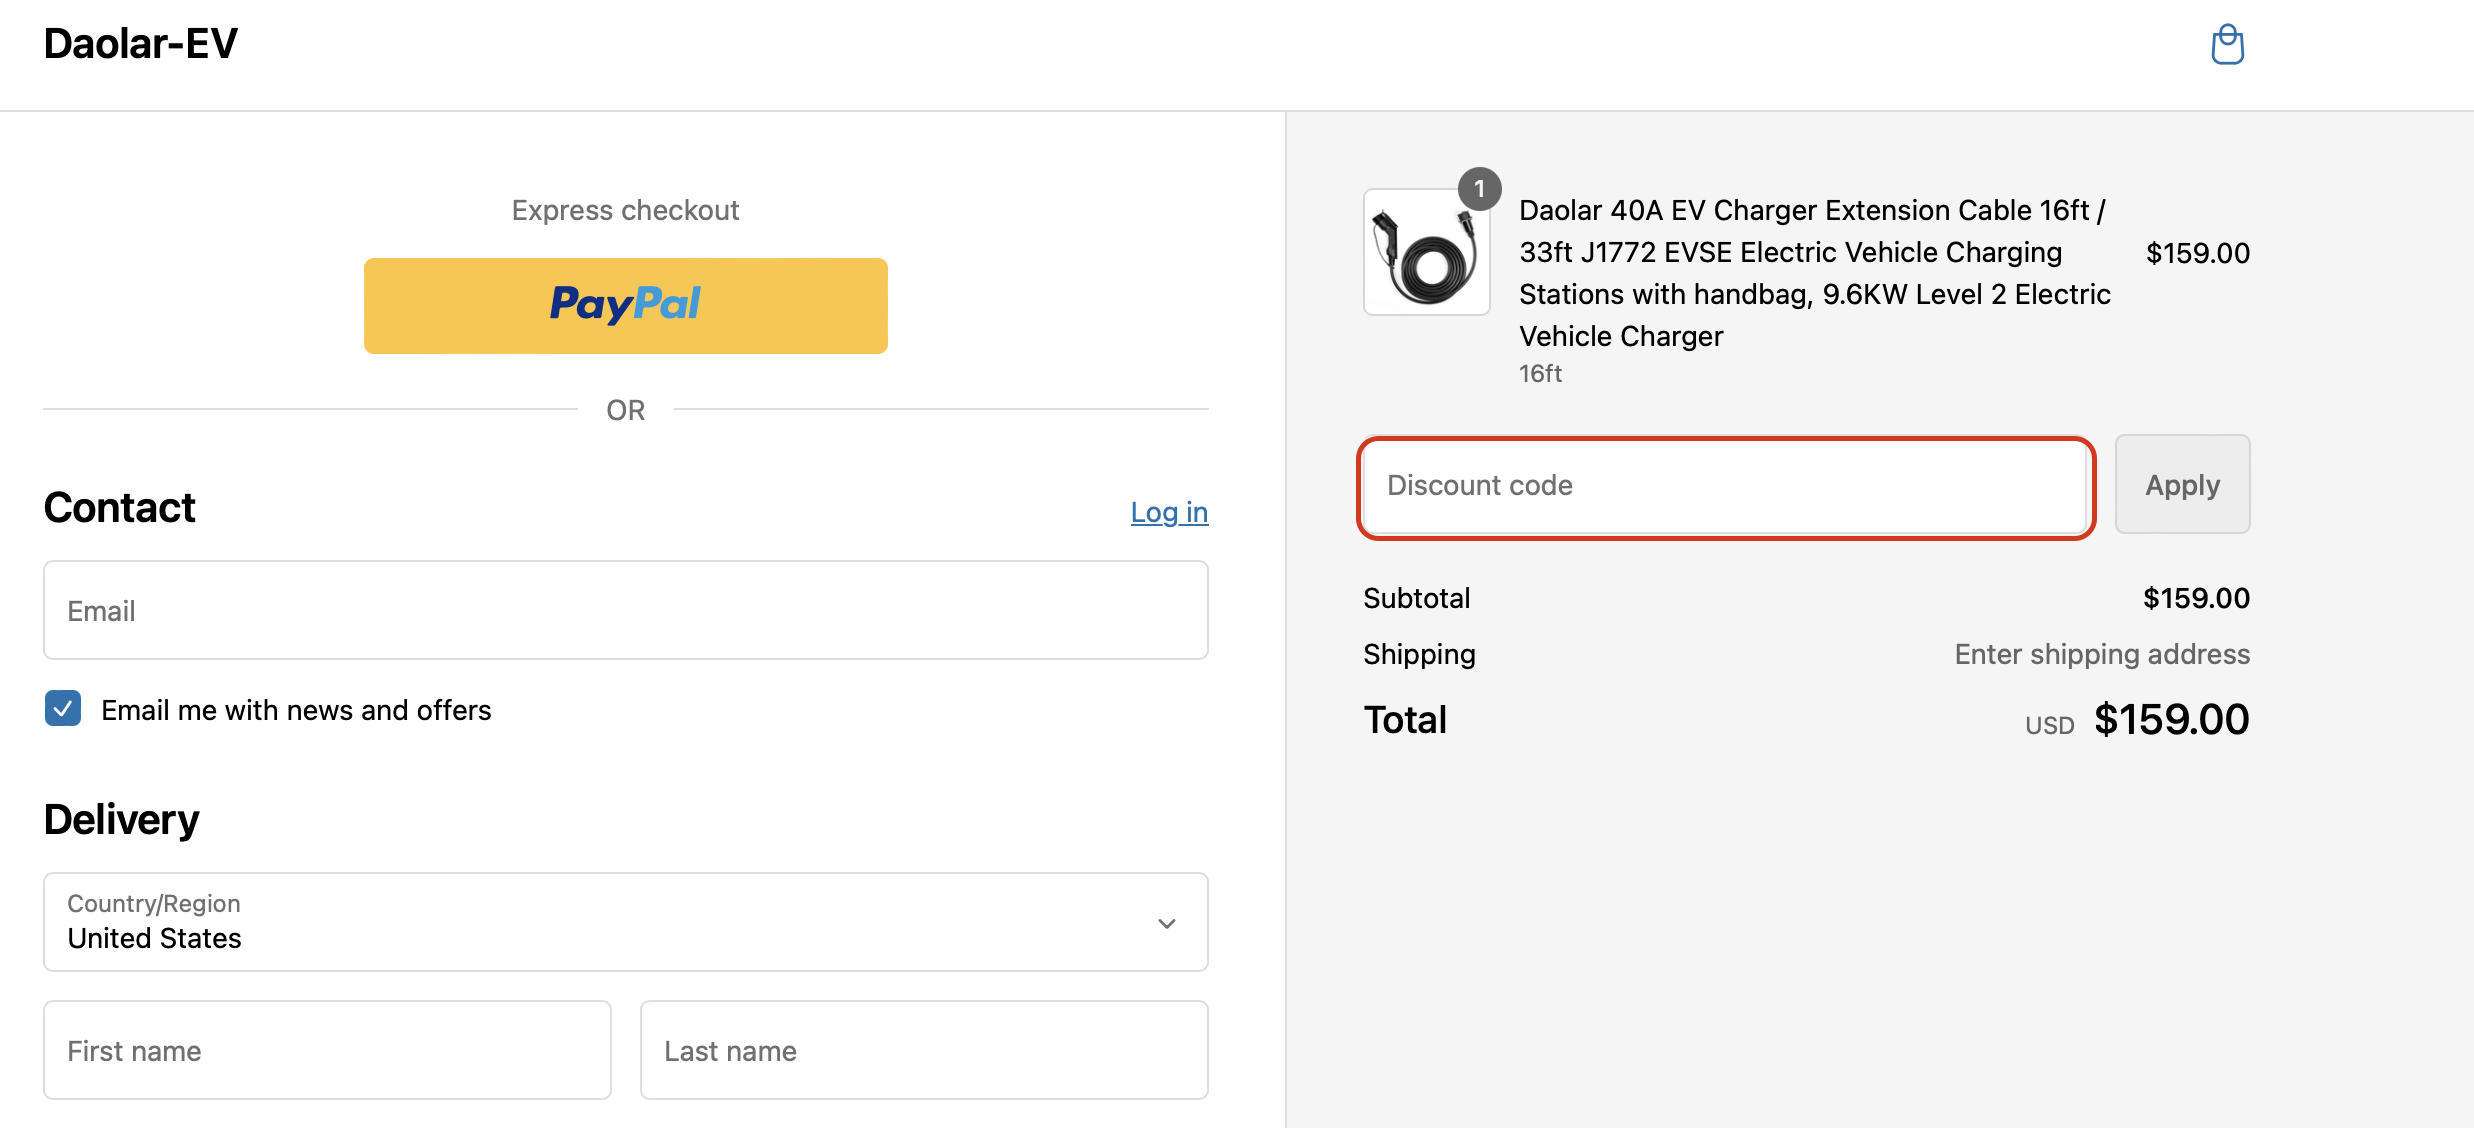Open the shopping bag cart icon
This screenshot has width=2474, height=1128.
(2227, 44)
